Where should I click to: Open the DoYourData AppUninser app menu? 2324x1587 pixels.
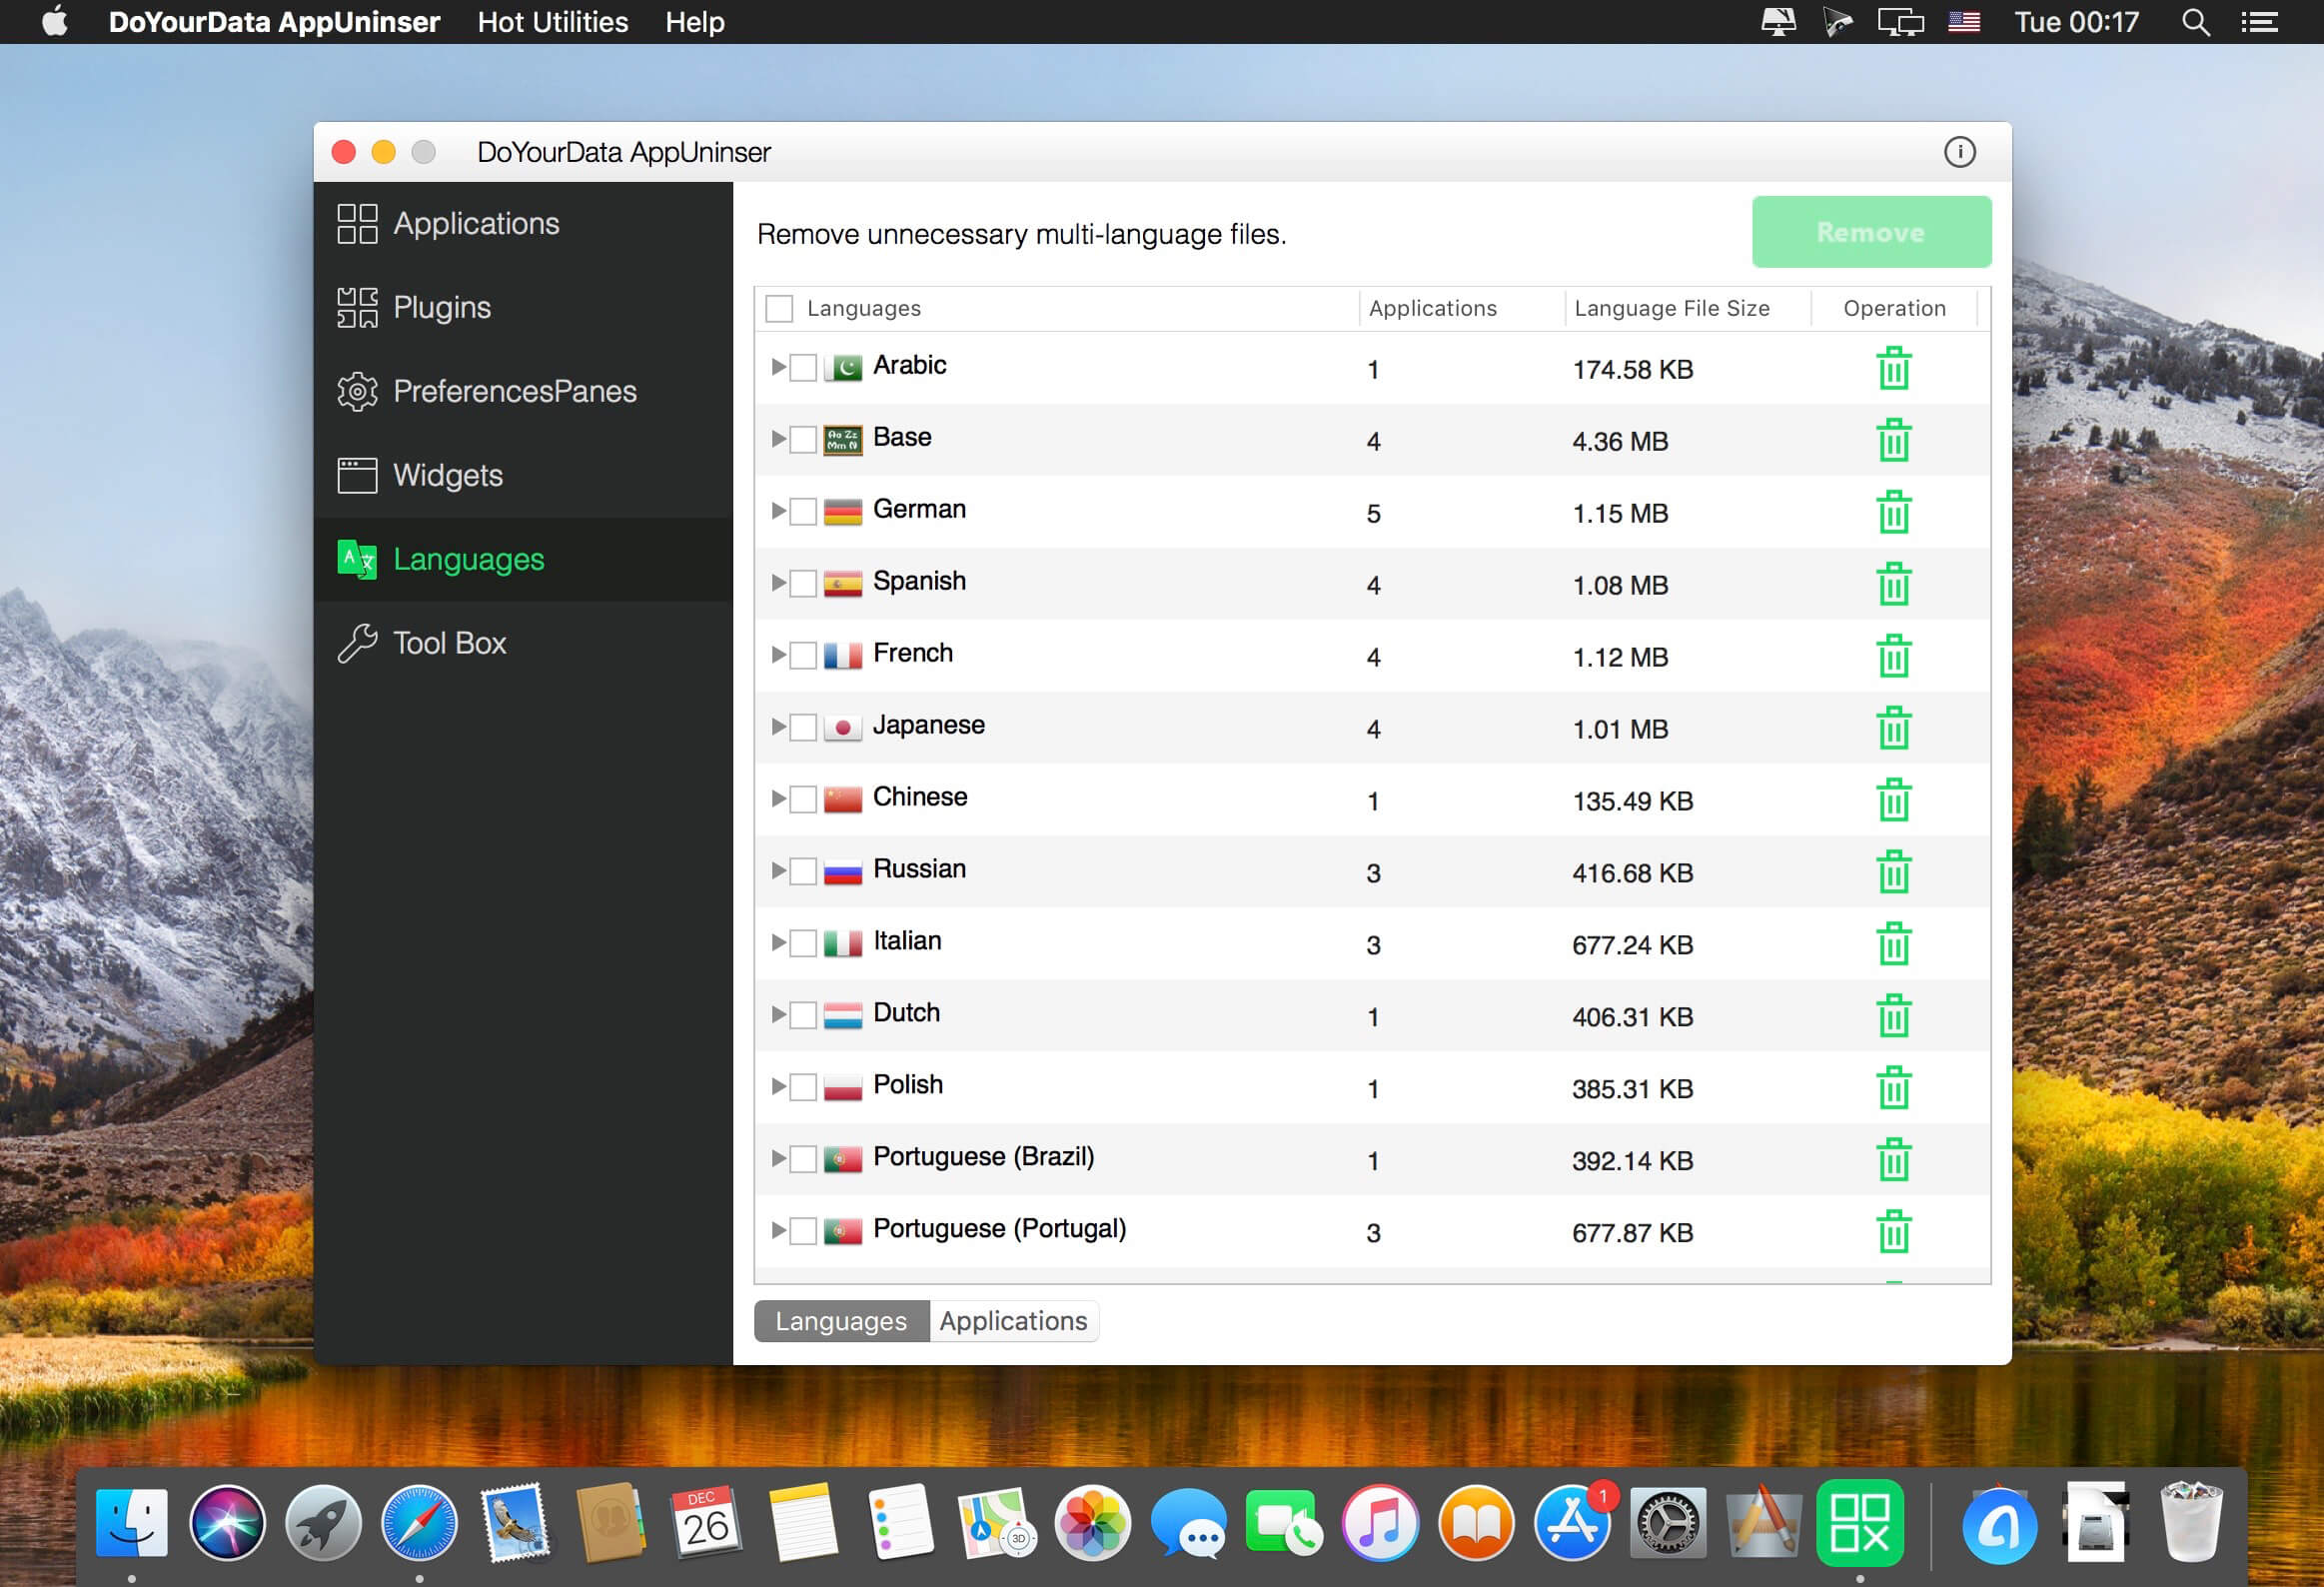coord(274,22)
